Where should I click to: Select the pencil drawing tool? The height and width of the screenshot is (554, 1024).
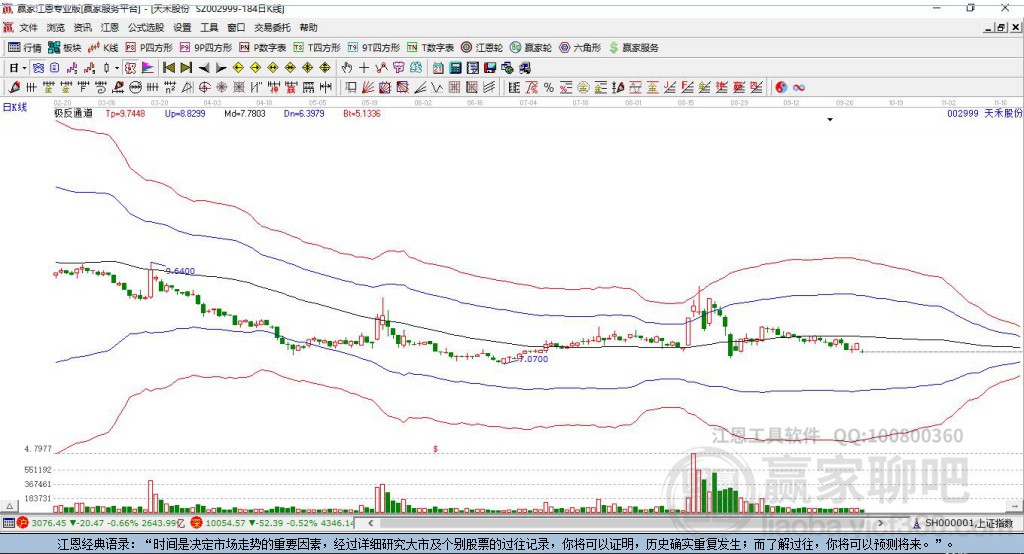click(x=14, y=88)
